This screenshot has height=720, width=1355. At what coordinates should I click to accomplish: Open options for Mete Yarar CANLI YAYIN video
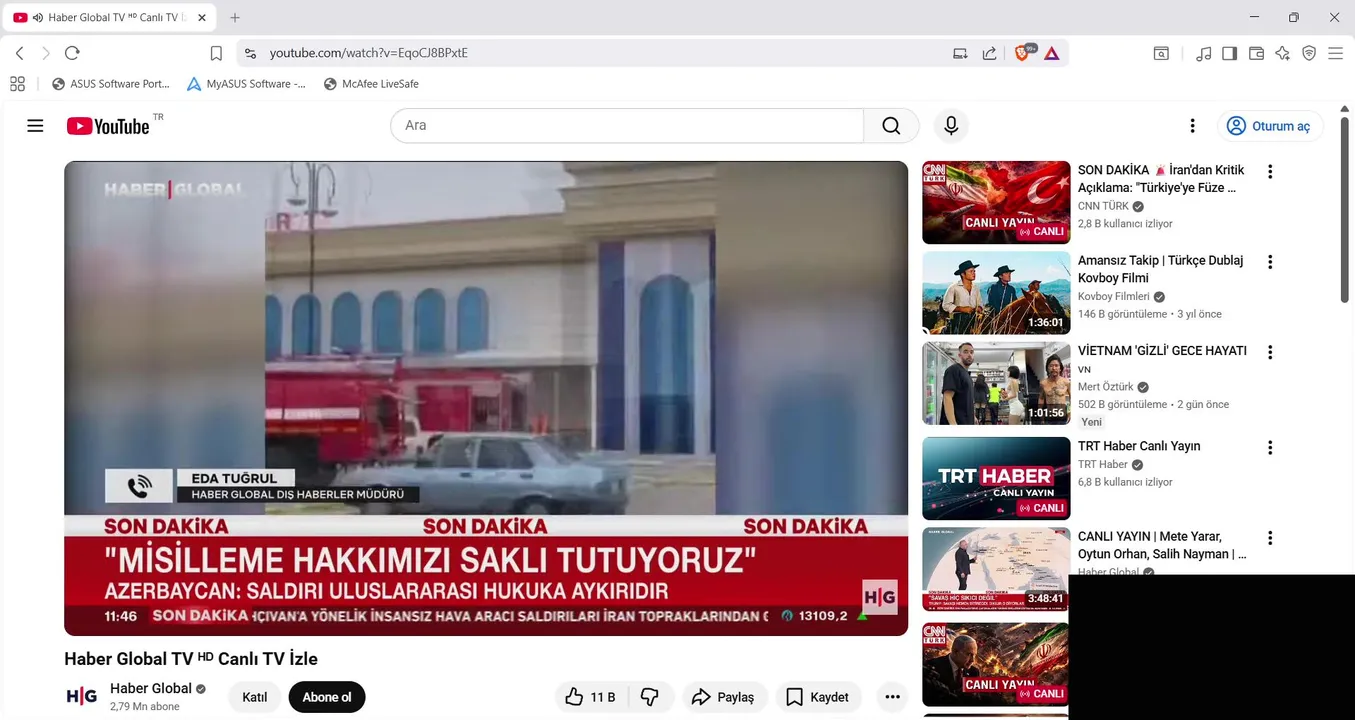click(1270, 538)
